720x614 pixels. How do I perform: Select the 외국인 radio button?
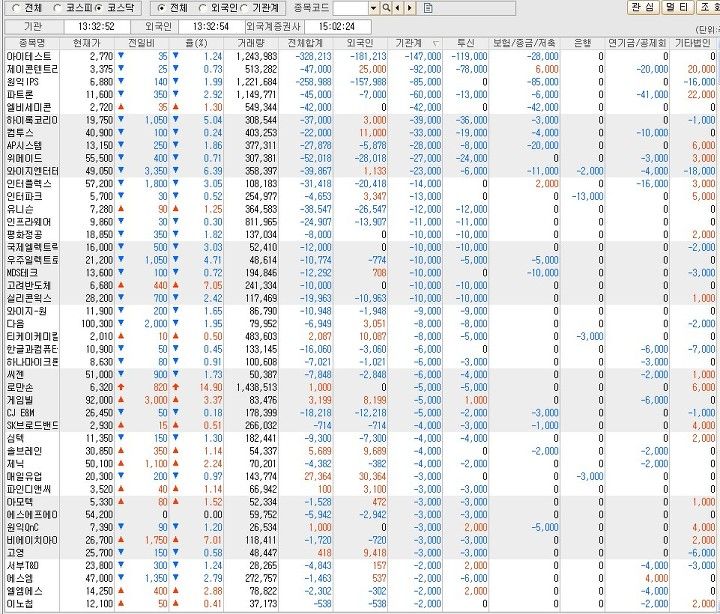202,8
